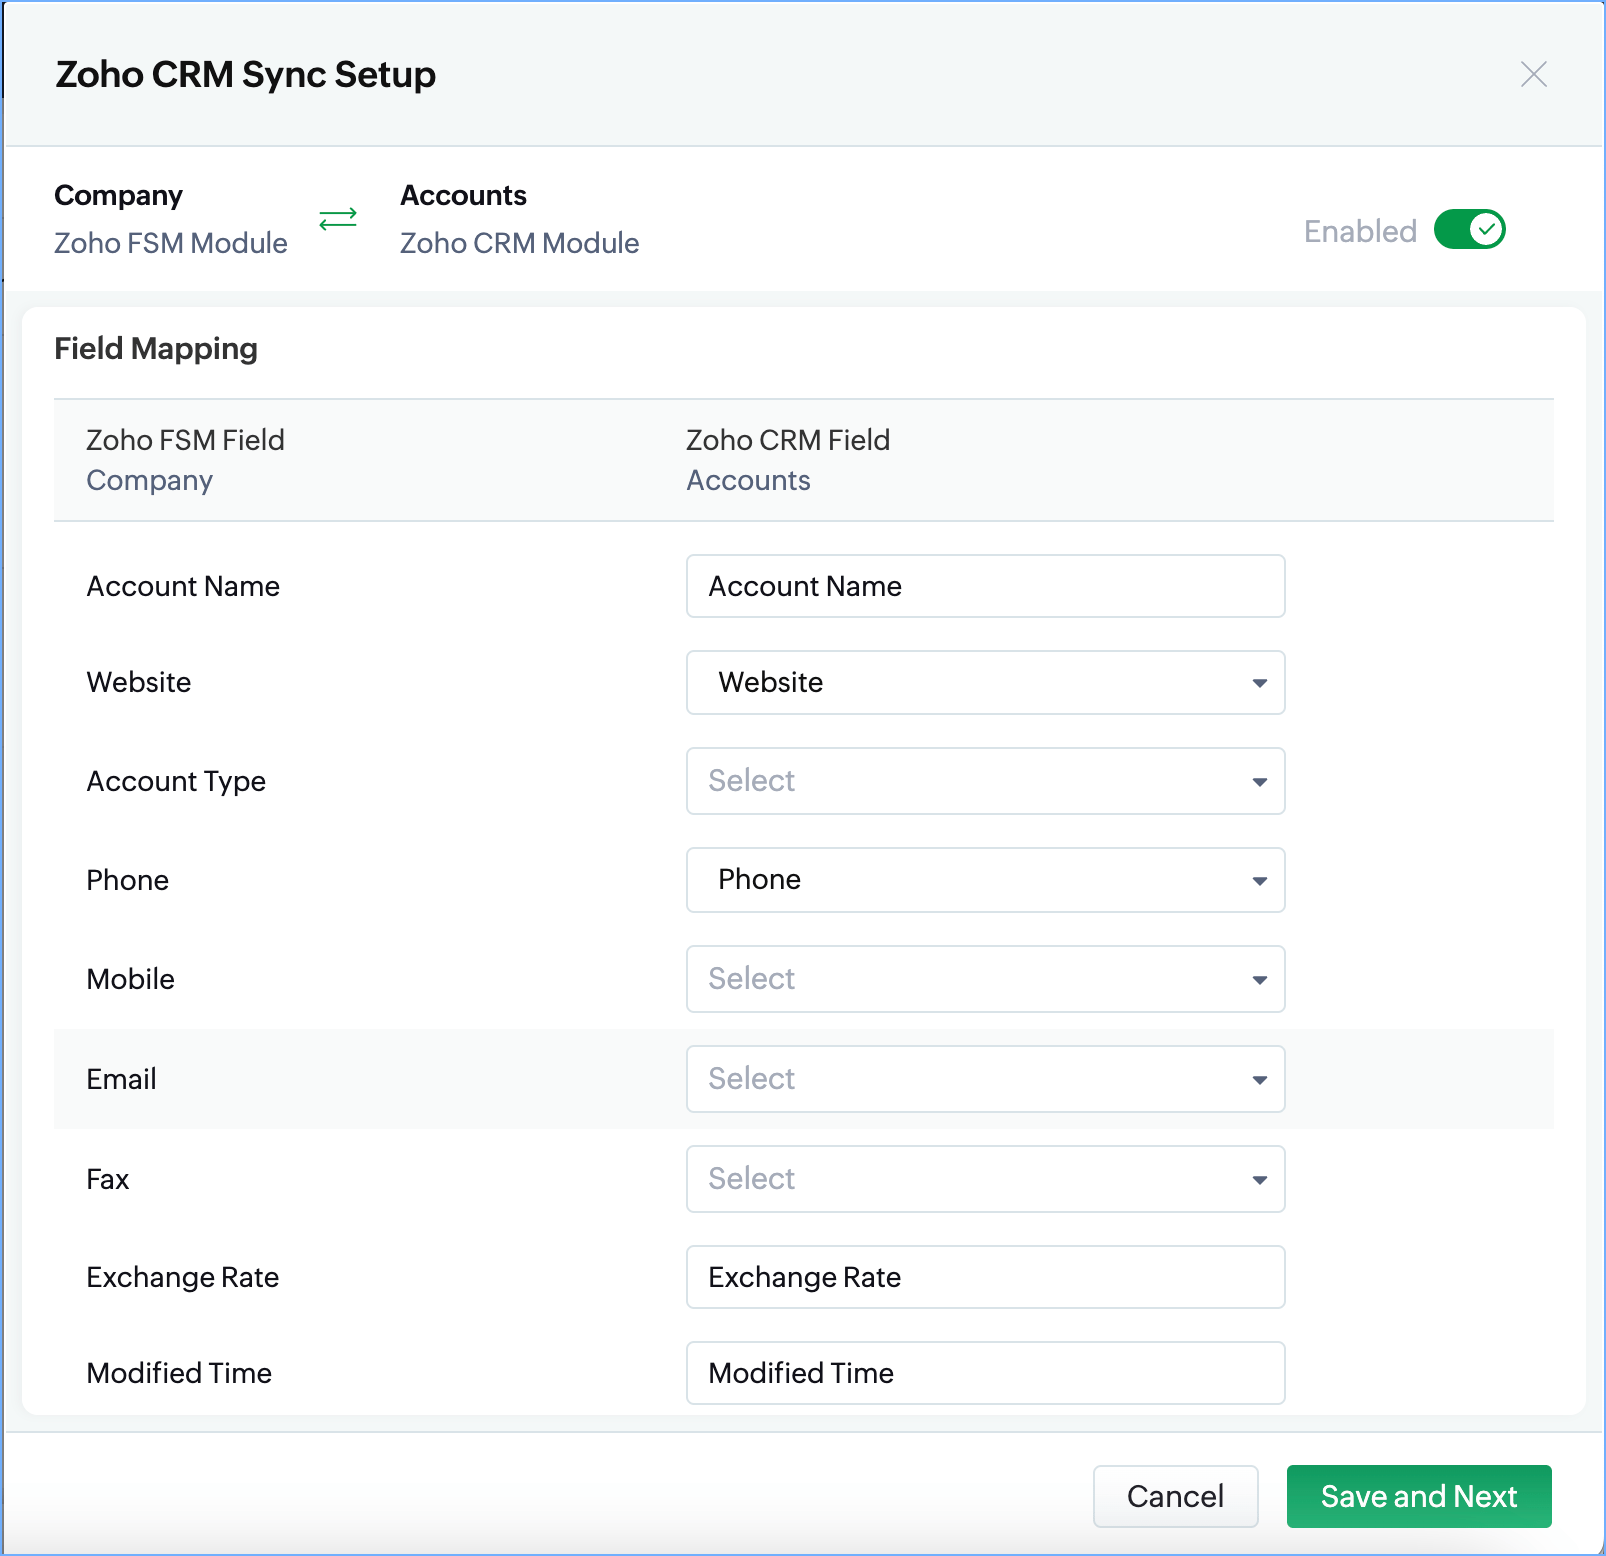Click the Accounts link under Zoho CRM Field
The image size is (1606, 1556).
tap(748, 481)
